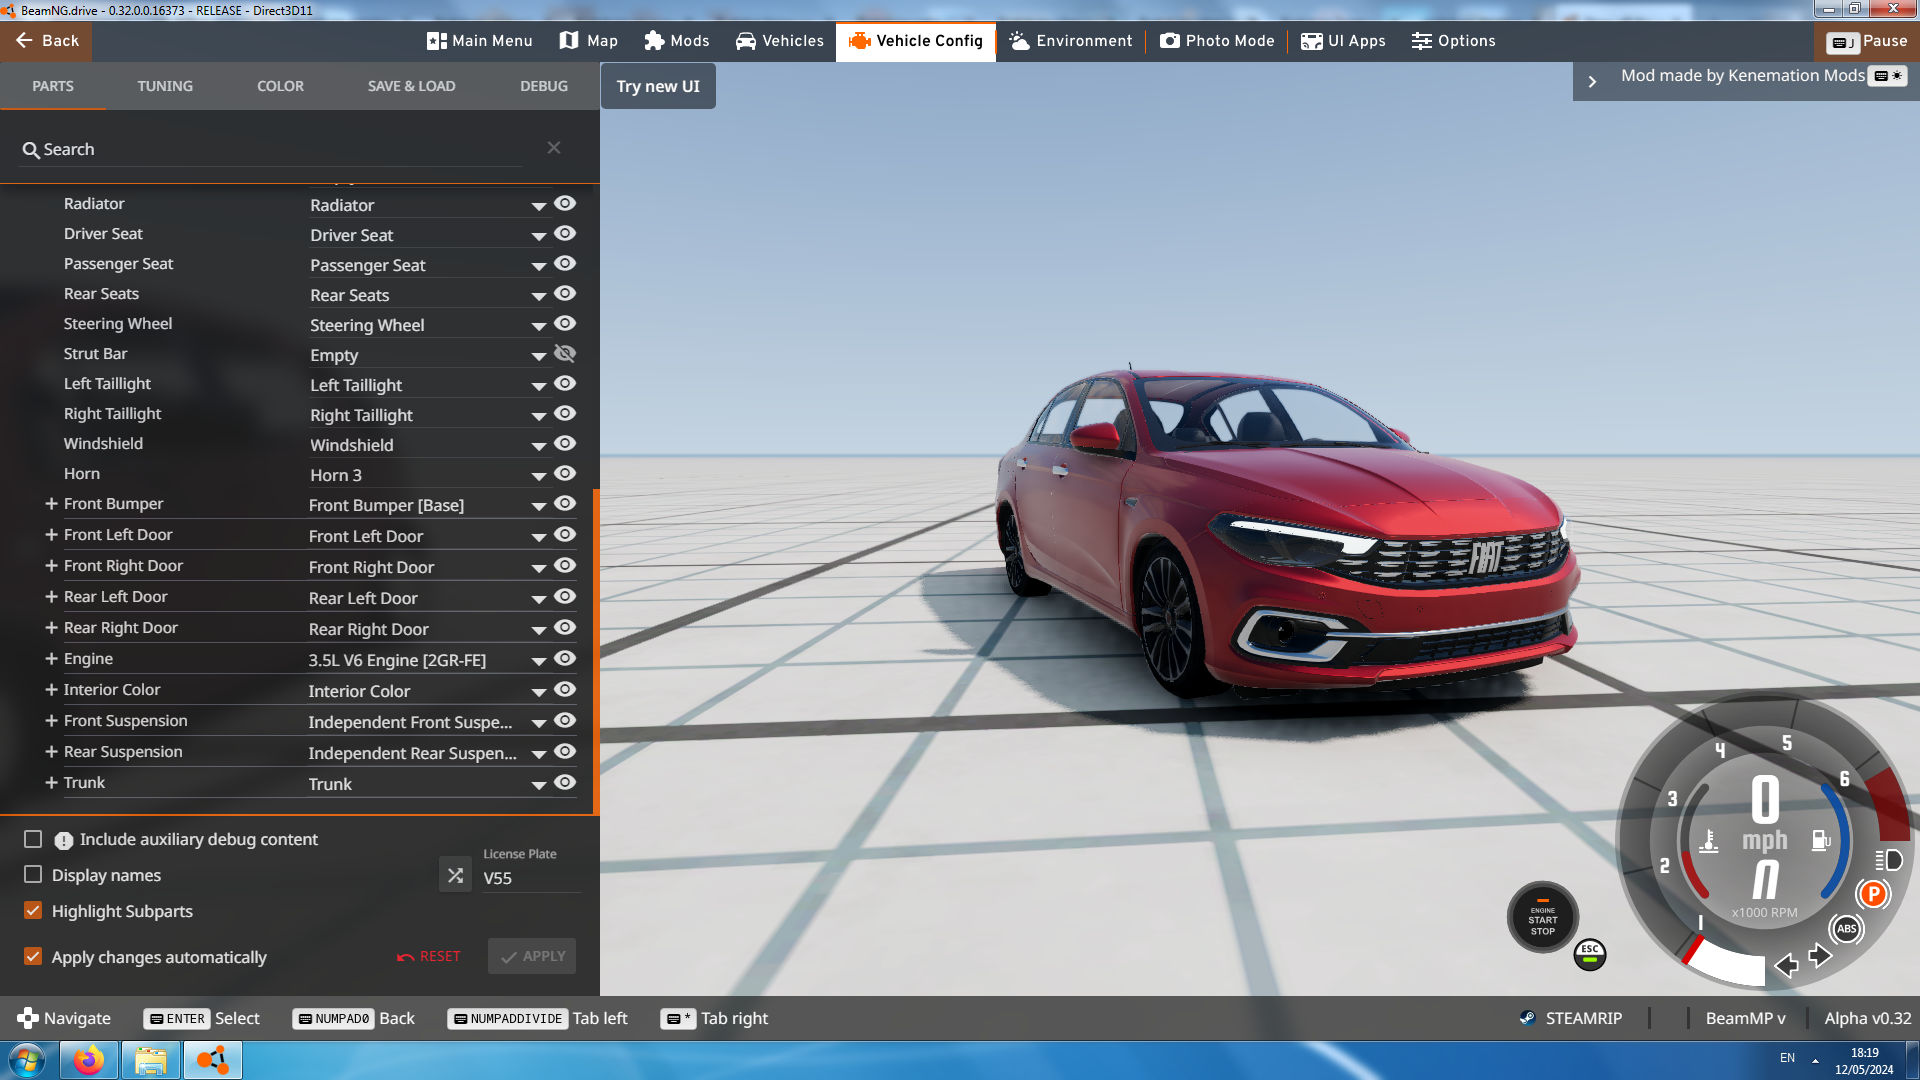Click the warning icon by auxiliary debug
Screen dimensions: 1920x1080
[63, 841]
